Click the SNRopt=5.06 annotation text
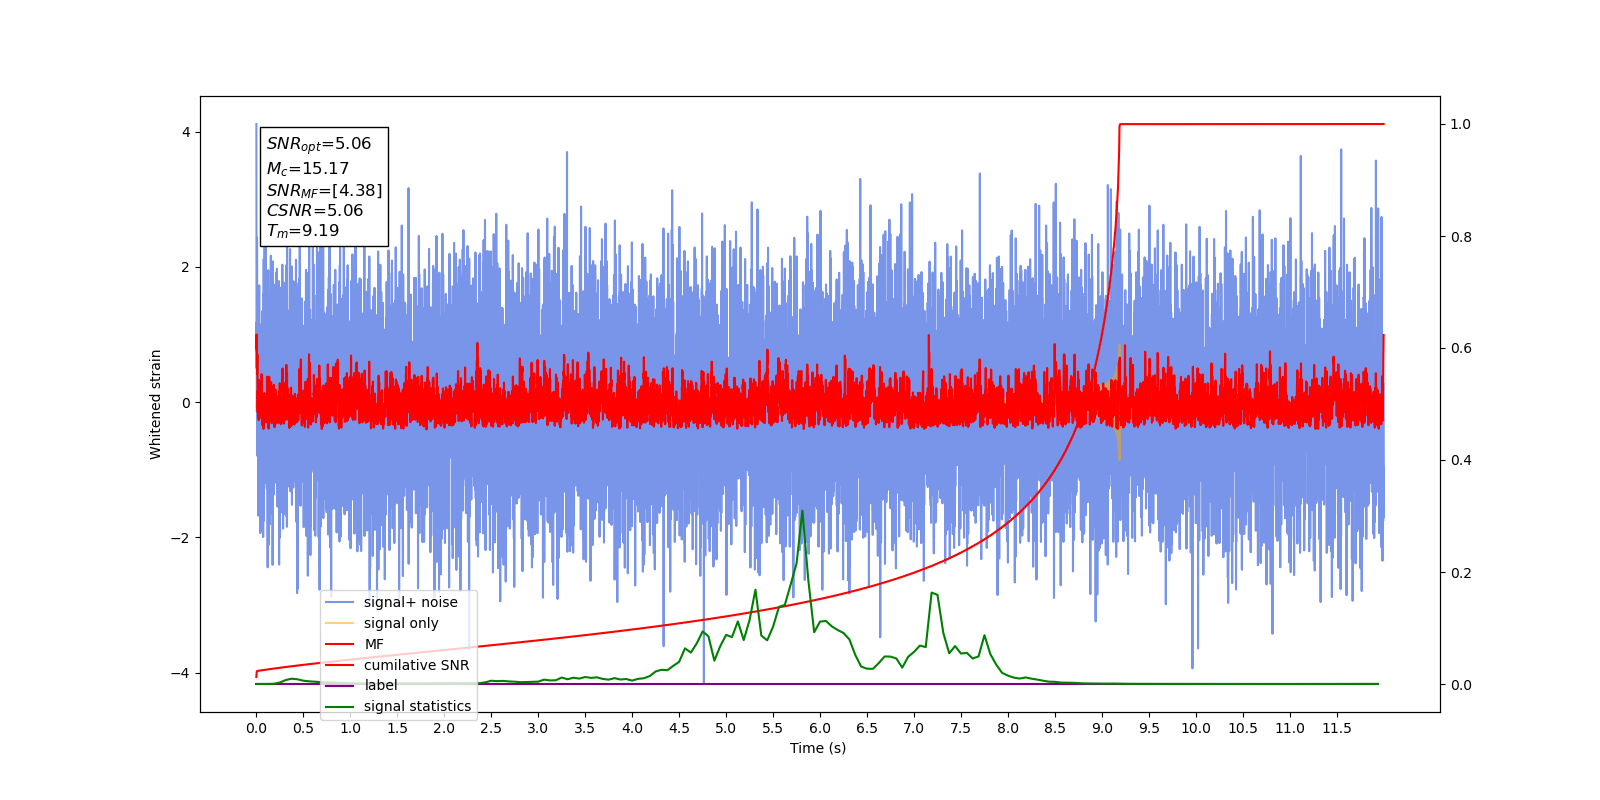 tap(319, 144)
